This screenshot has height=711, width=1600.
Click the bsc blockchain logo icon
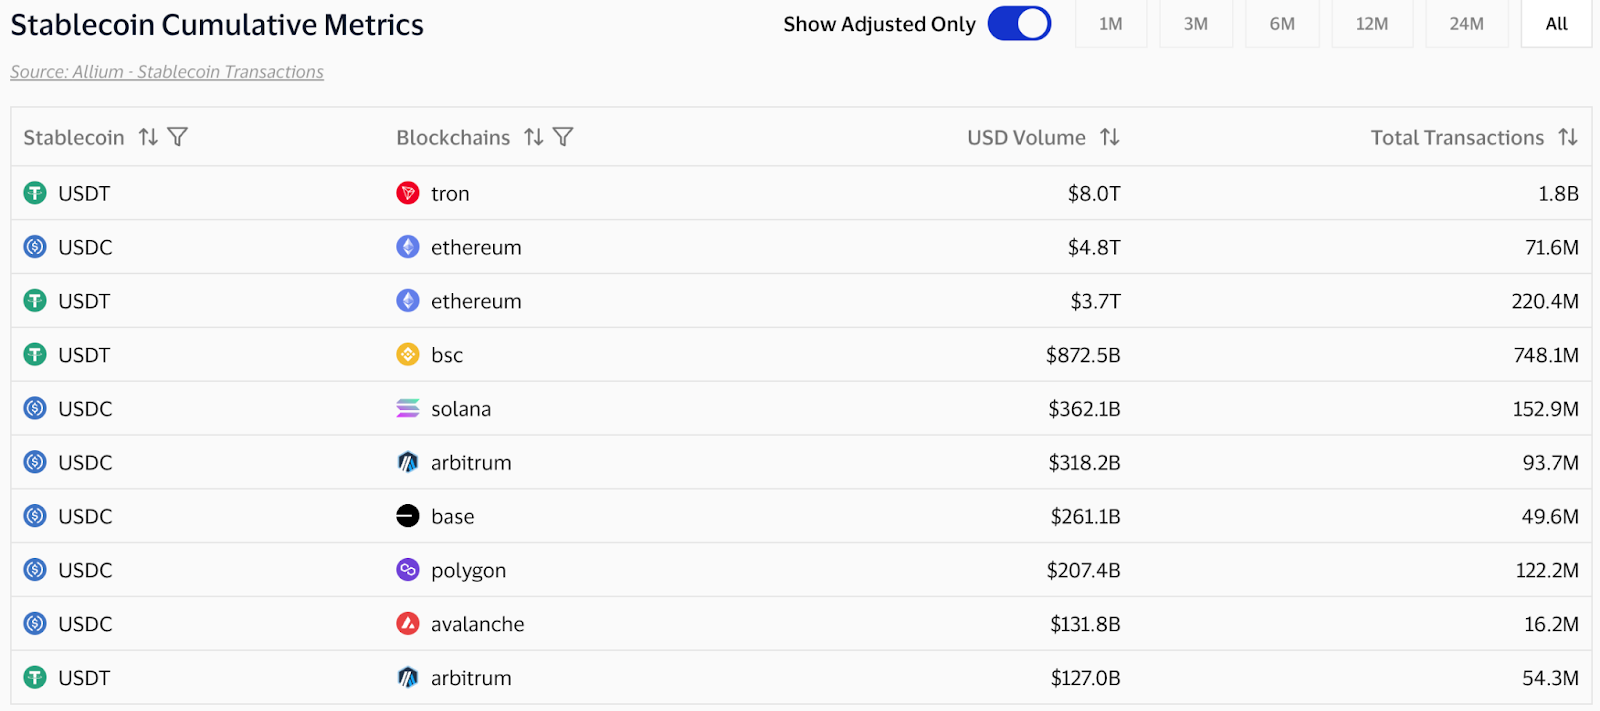pos(408,355)
